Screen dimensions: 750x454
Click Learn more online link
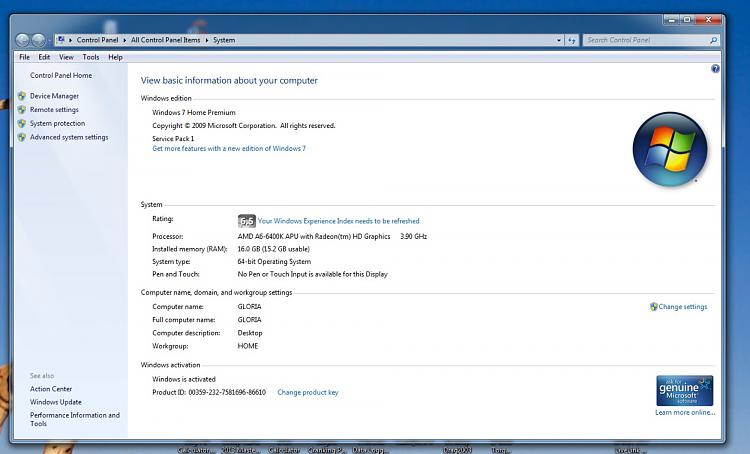(x=685, y=412)
